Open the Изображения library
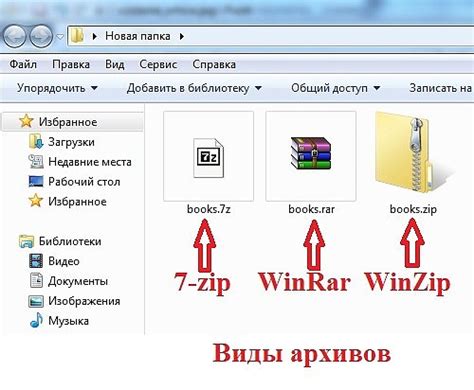This screenshot has width=474, height=390. tap(84, 301)
